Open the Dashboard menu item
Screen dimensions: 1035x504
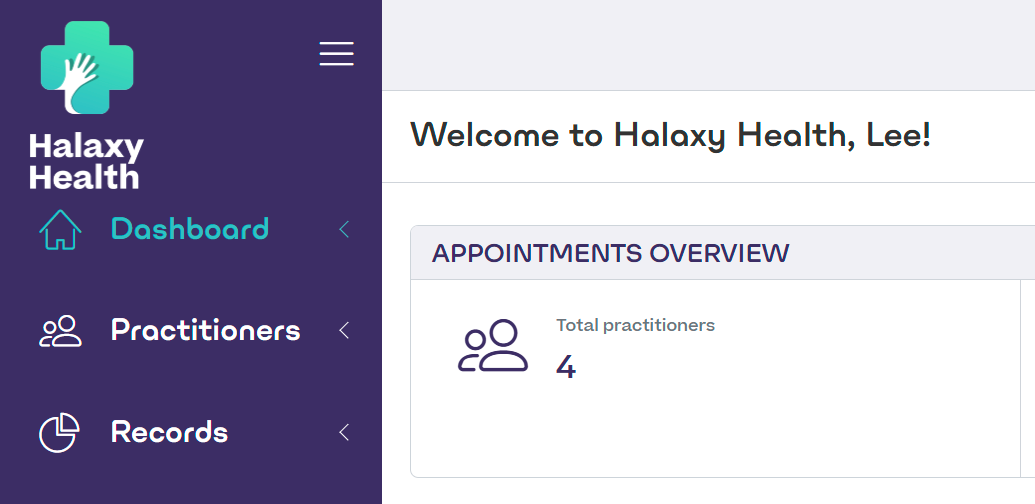pyautogui.click(x=190, y=229)
